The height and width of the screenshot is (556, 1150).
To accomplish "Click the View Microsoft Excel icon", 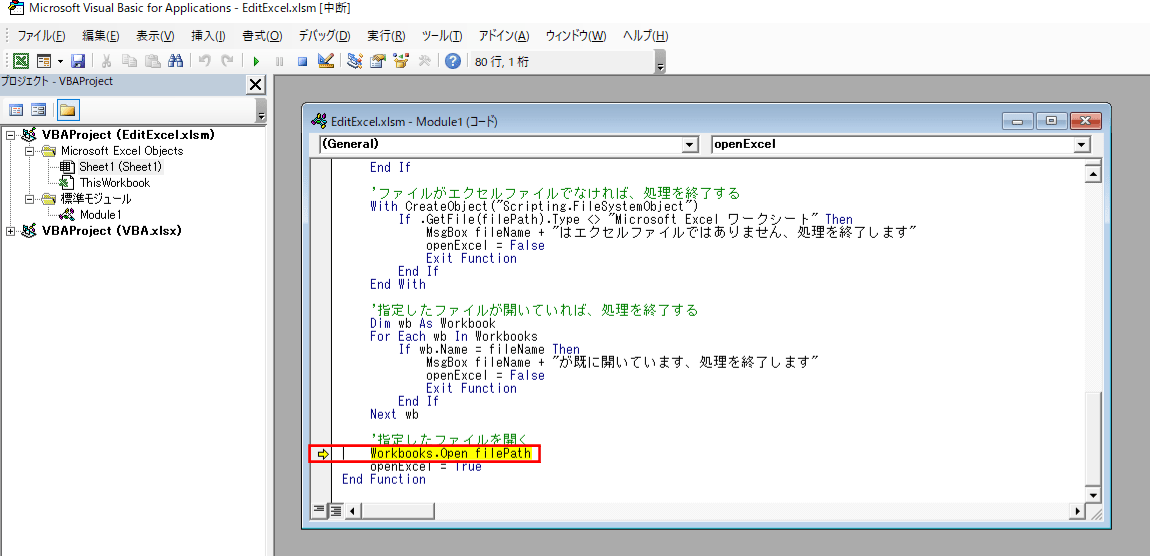I will pos(21,61).
